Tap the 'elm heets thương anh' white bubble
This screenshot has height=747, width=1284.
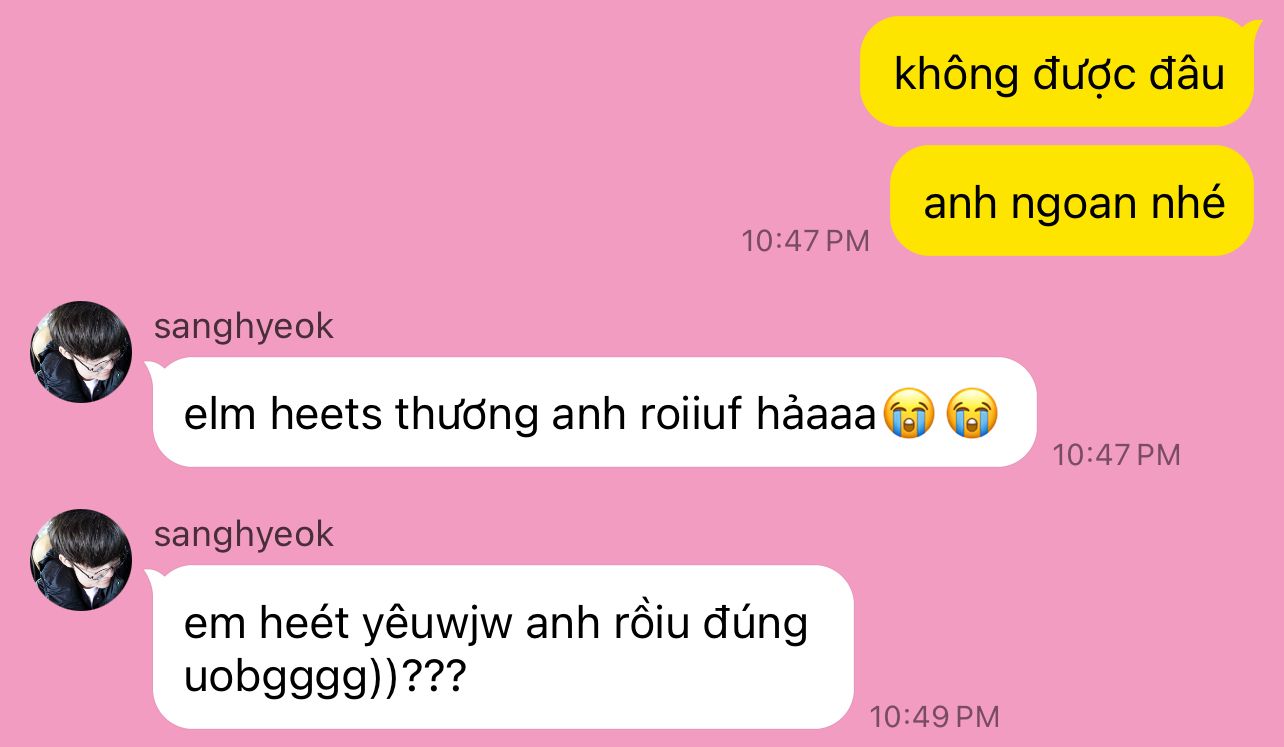tap(594, 412)
